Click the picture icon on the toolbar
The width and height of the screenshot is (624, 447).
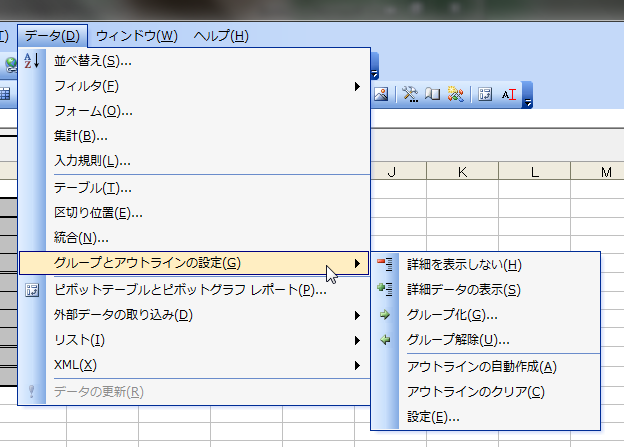tap(381, 94)
